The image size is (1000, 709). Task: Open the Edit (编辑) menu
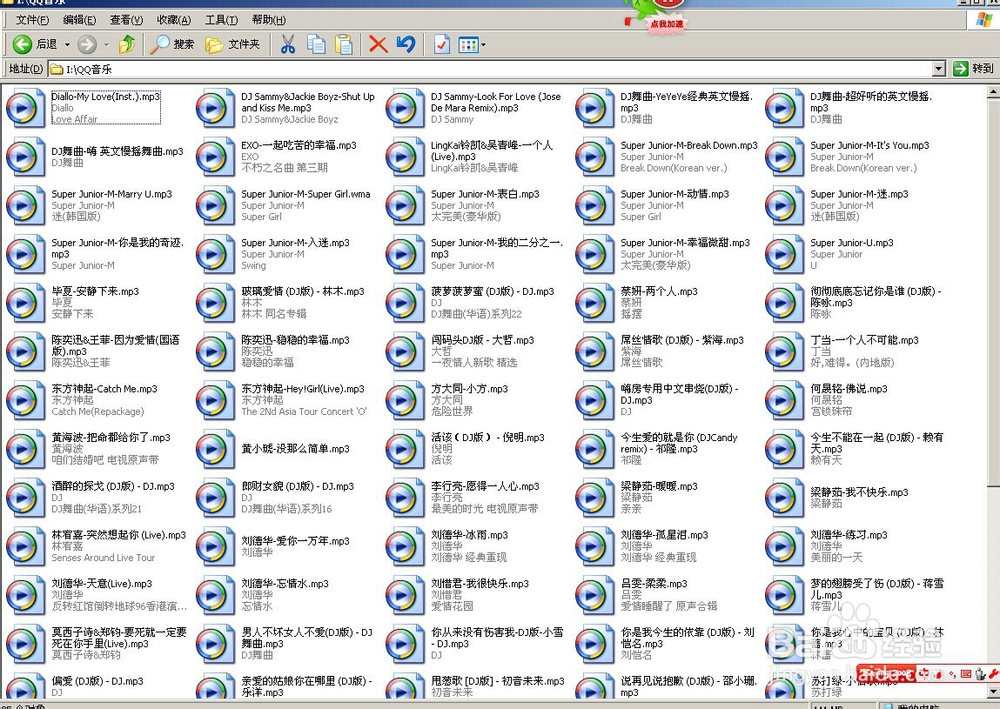(x=79, y=20)
